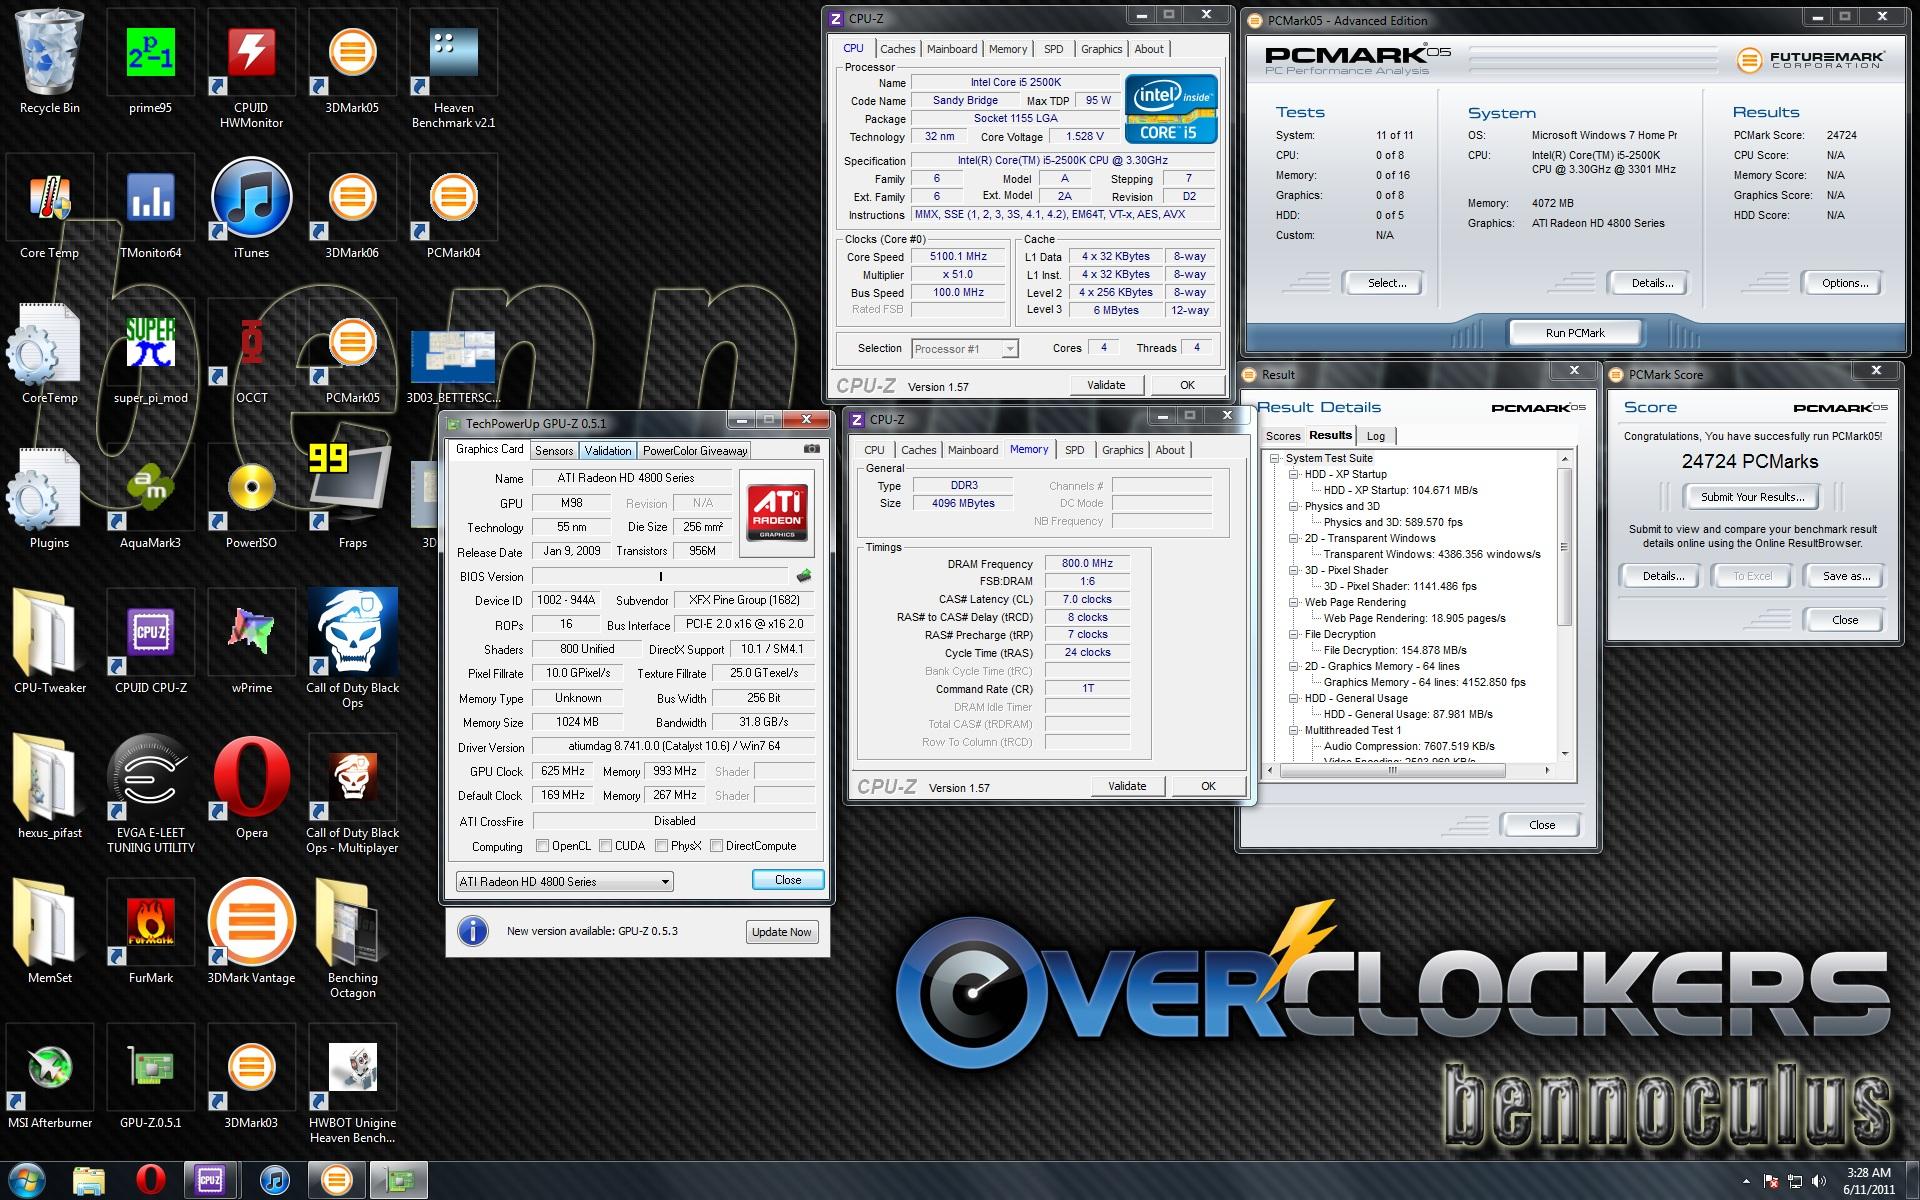Switch to the Scores tab in Result Details
Viewport: 1920px width, 1200px height.
tap(1283, 436)
